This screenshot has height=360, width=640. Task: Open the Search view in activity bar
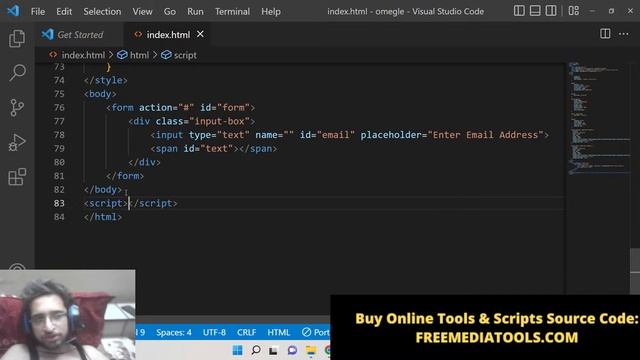[x=17, y=73]
